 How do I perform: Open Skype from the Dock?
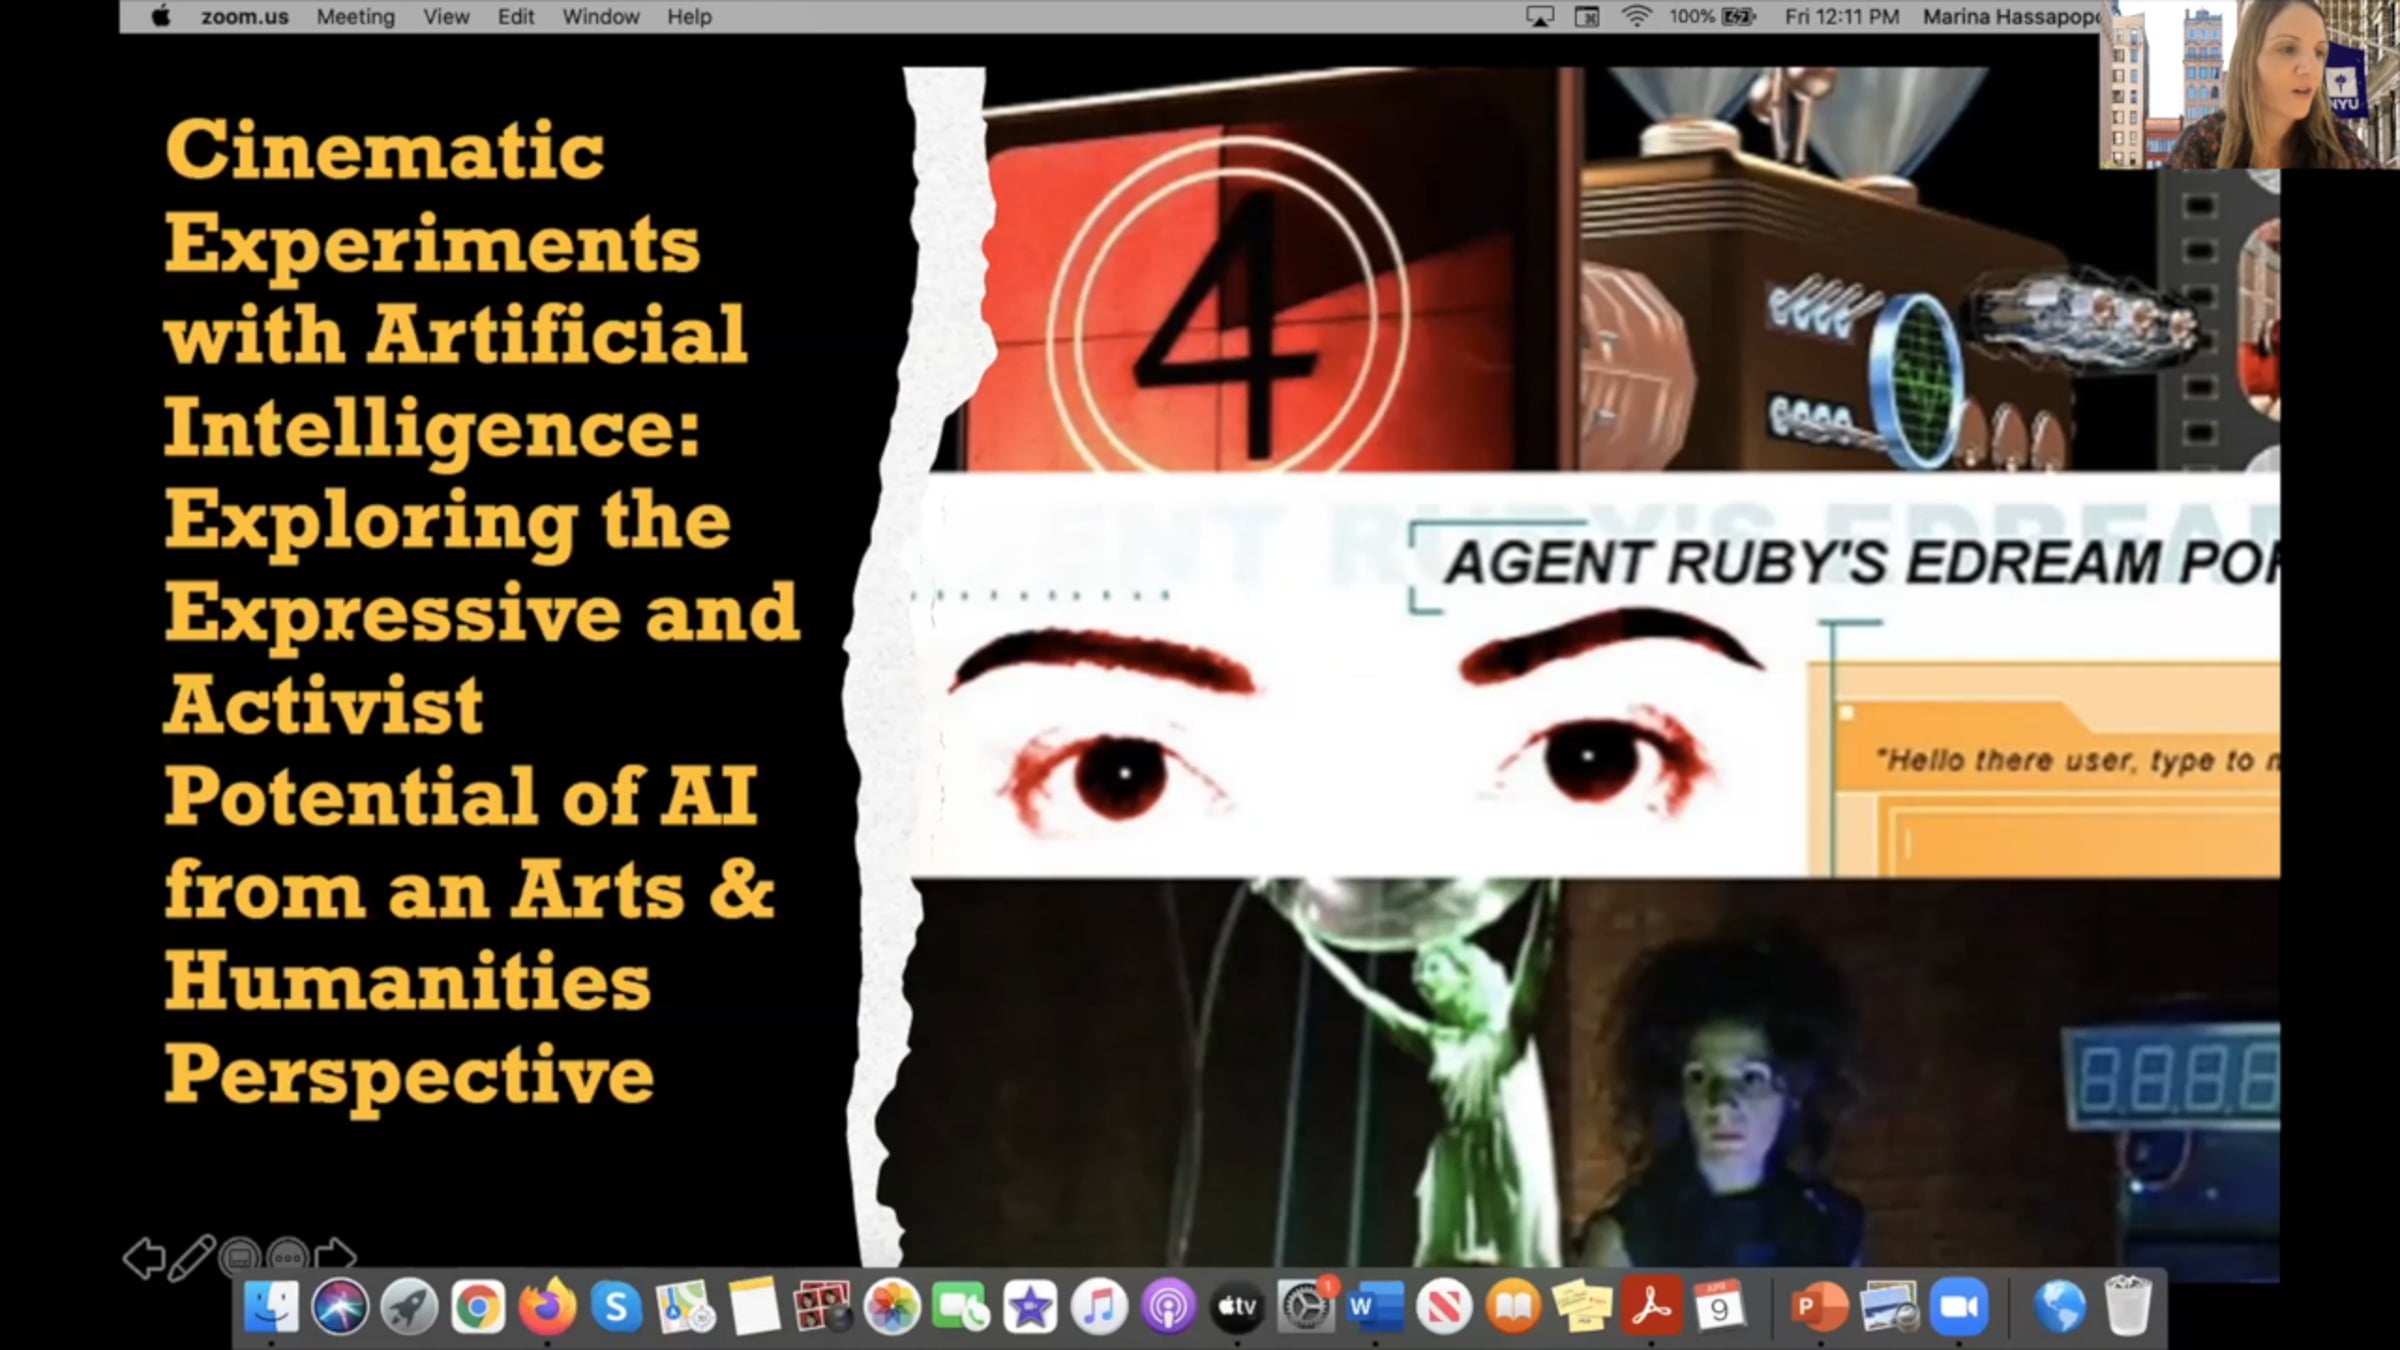(x=616, y=1307)
